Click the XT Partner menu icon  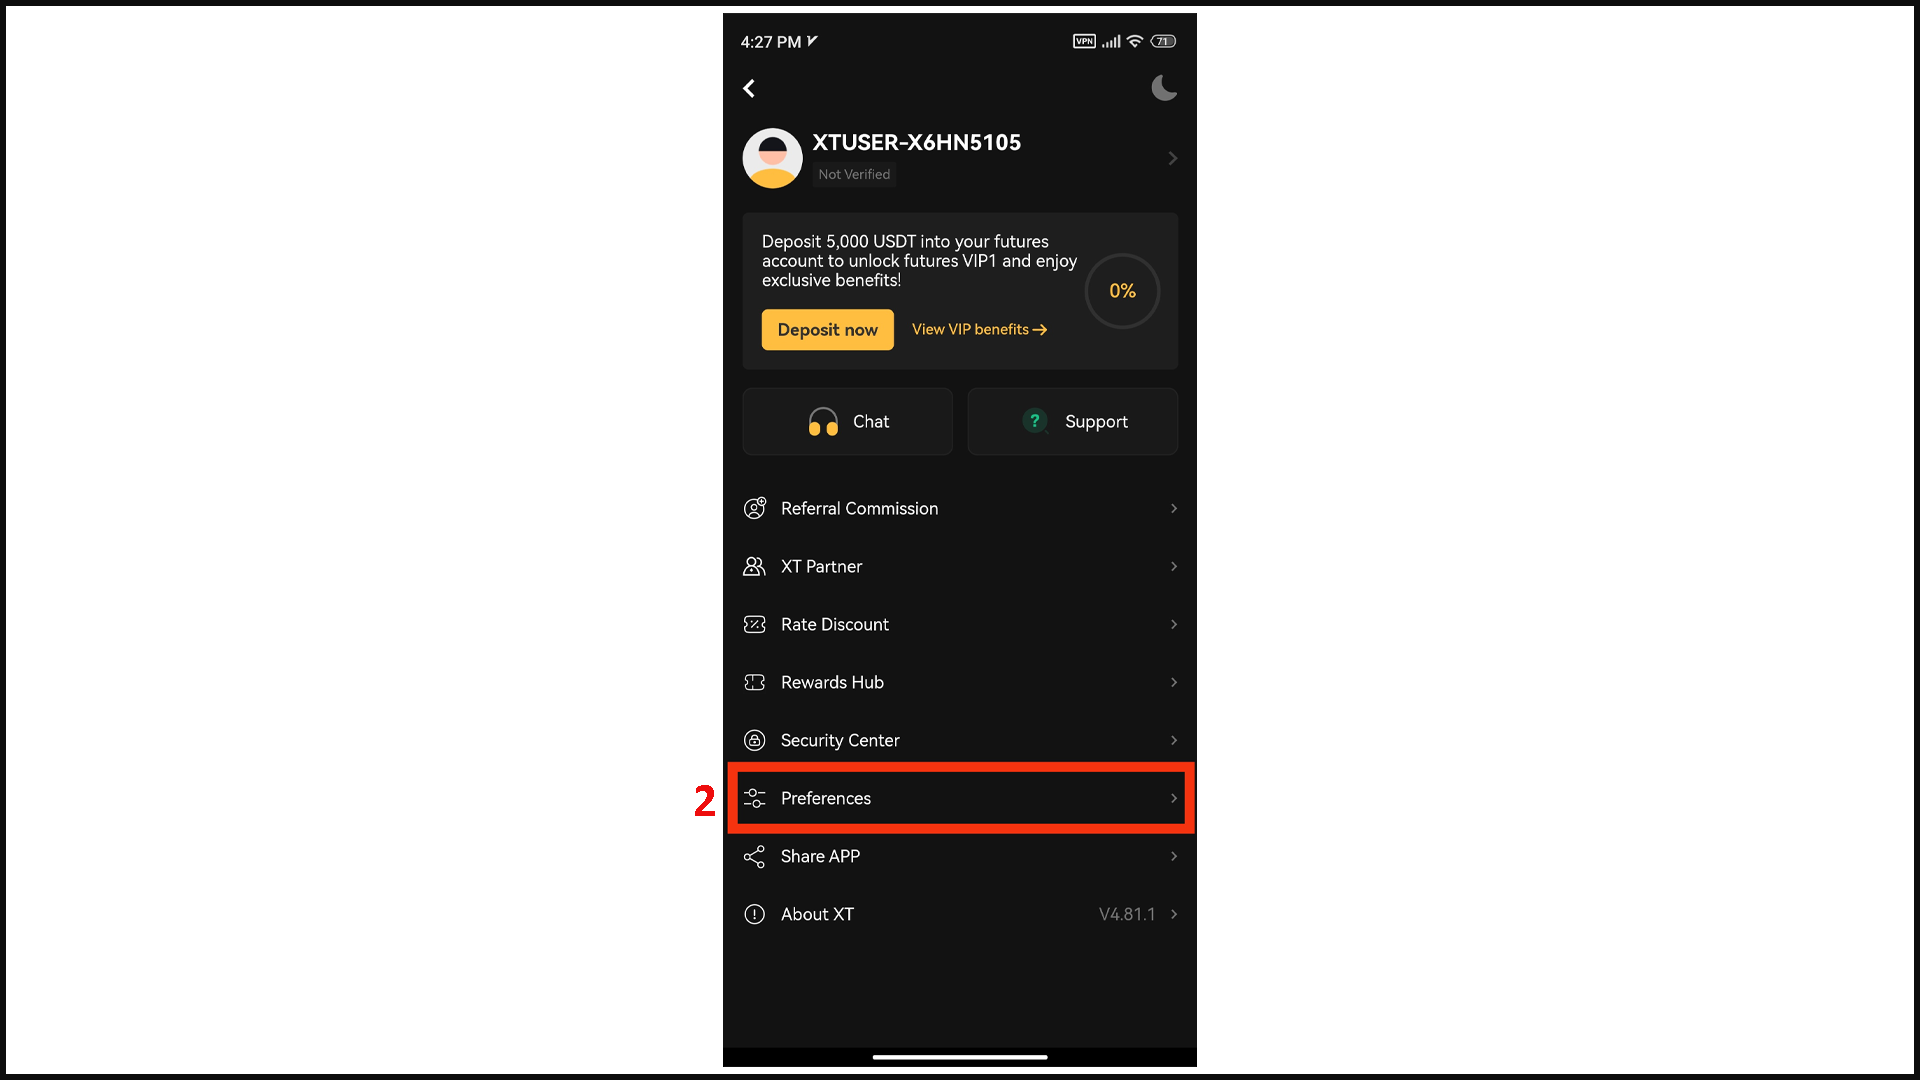753,566
